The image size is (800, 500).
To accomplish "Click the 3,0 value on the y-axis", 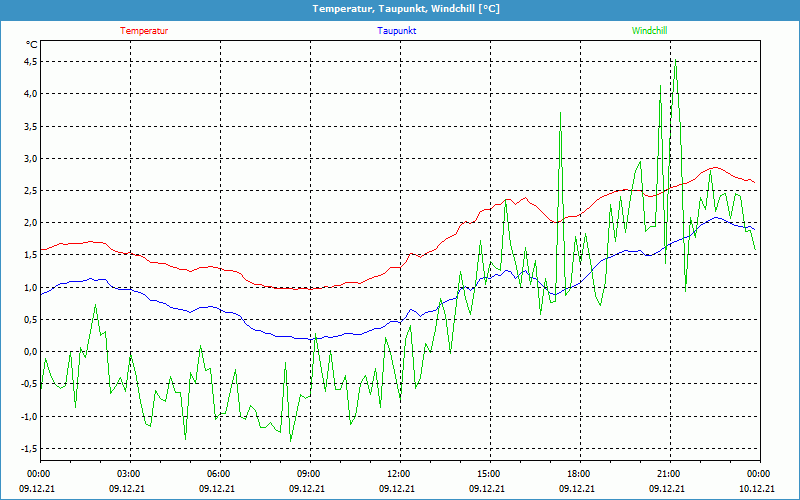I will coord(29,158).
